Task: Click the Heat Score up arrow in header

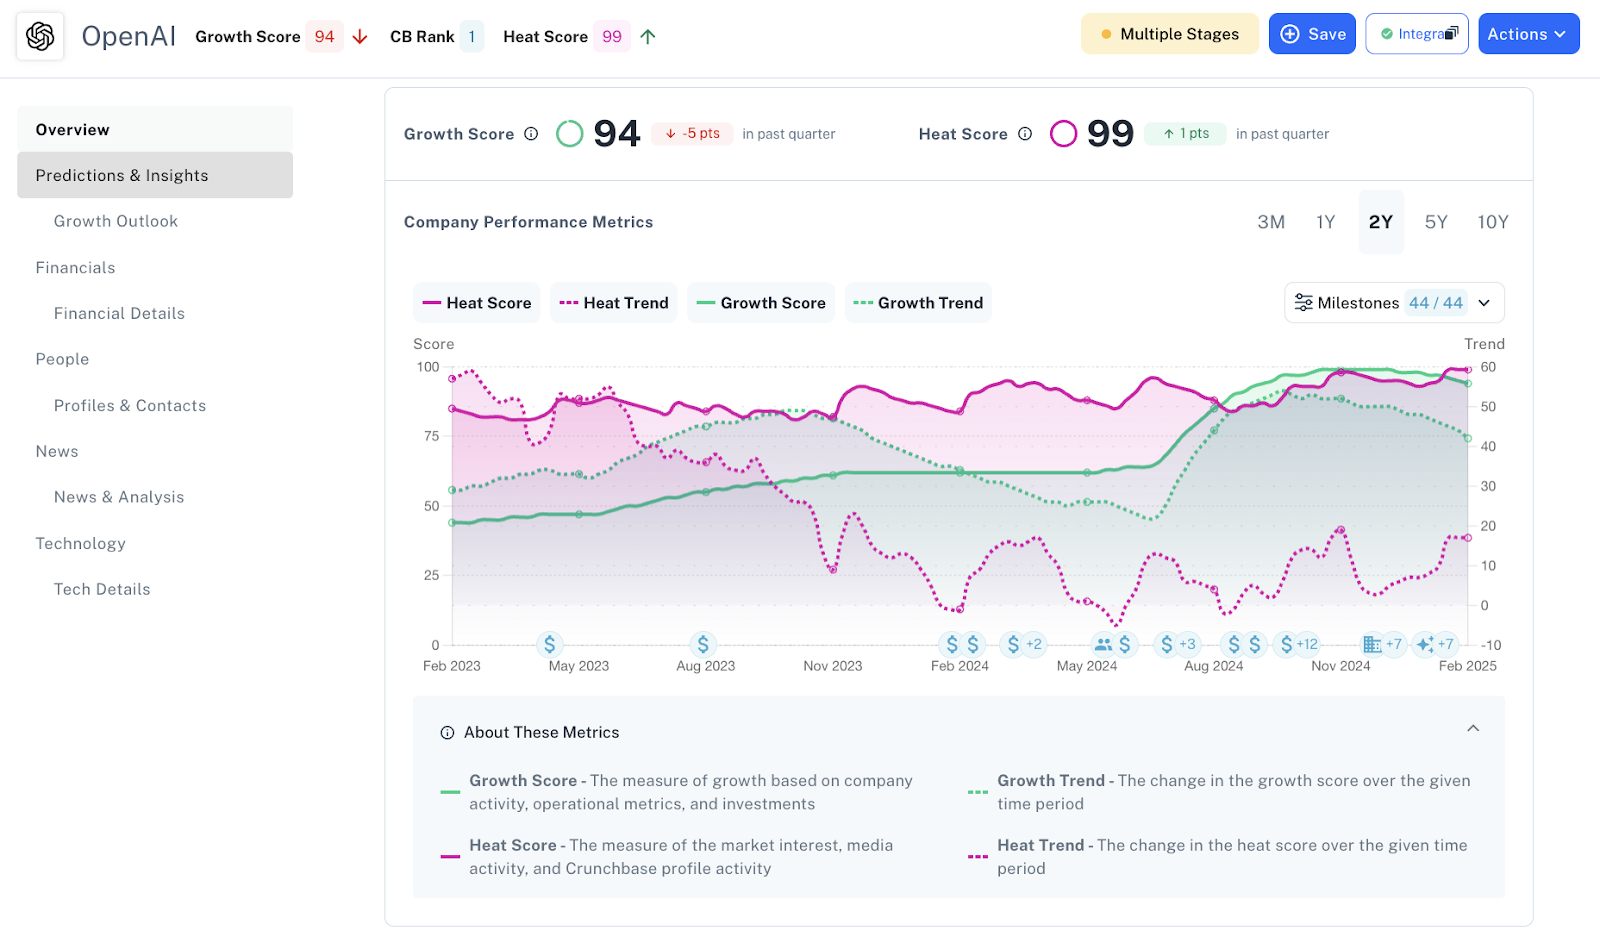Action: (648, 37)
